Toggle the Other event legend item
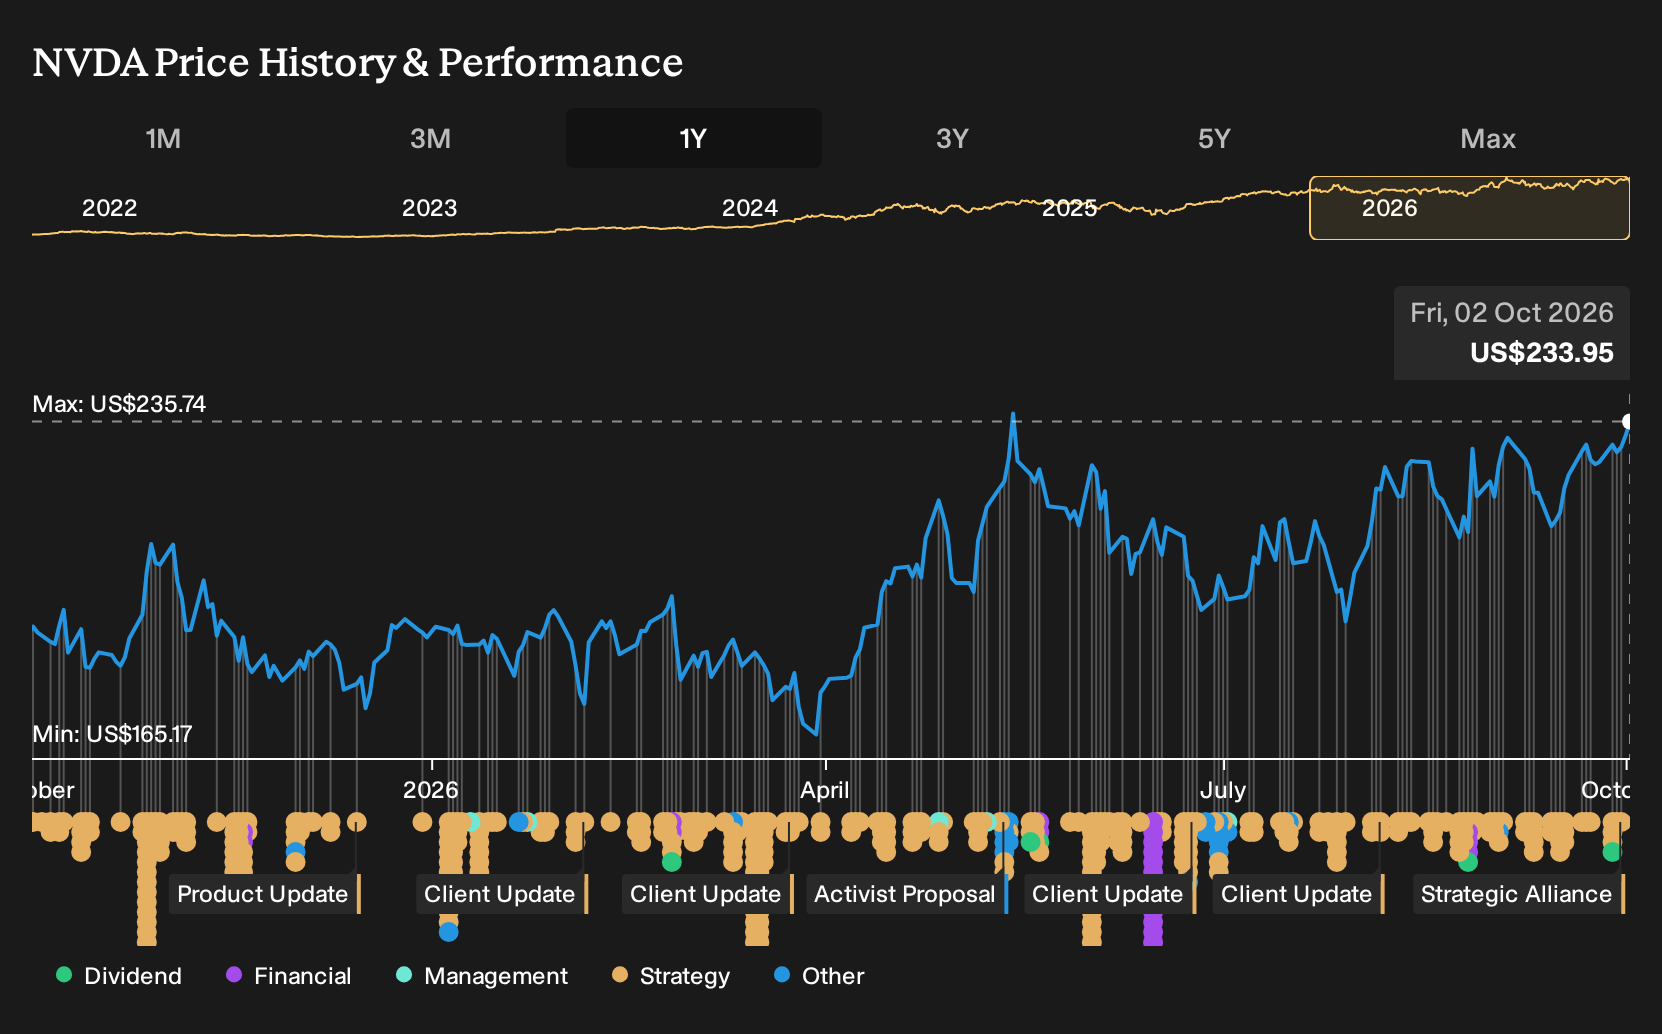Viewport: 1662px width, 1034px height. coord(819,976)
